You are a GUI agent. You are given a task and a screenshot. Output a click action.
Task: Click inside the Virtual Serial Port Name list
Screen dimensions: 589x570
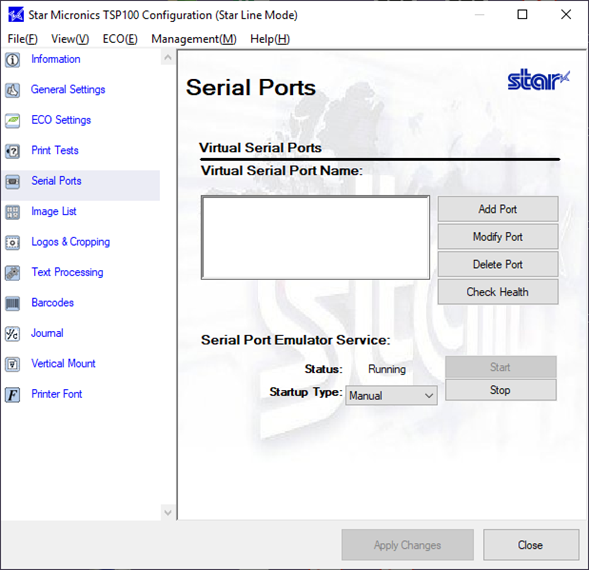point(316,237)
